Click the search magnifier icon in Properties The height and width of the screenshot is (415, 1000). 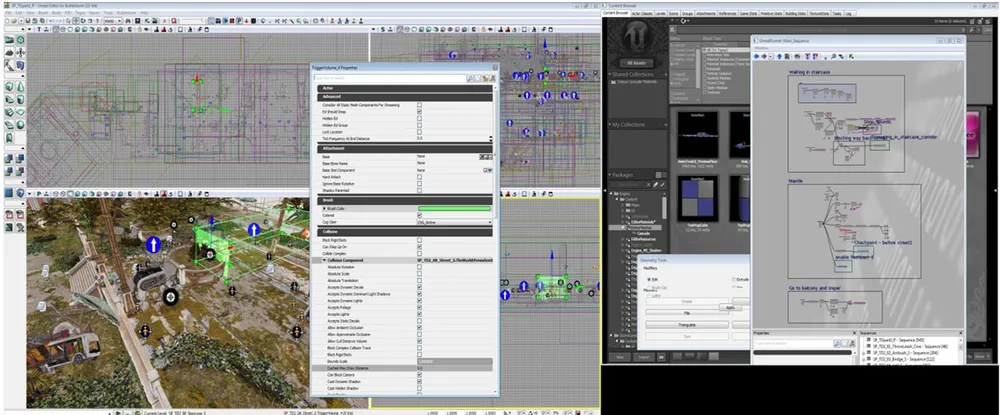tap(471, 77)
